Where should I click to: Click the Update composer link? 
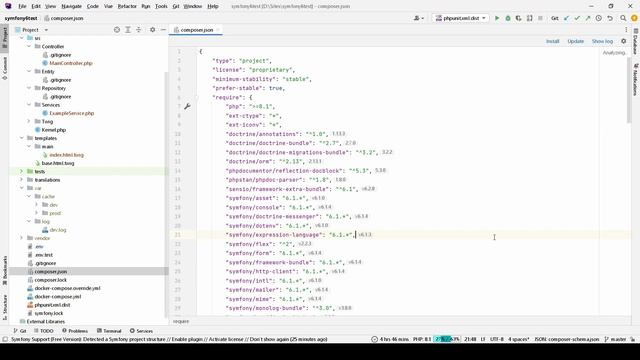576,41
